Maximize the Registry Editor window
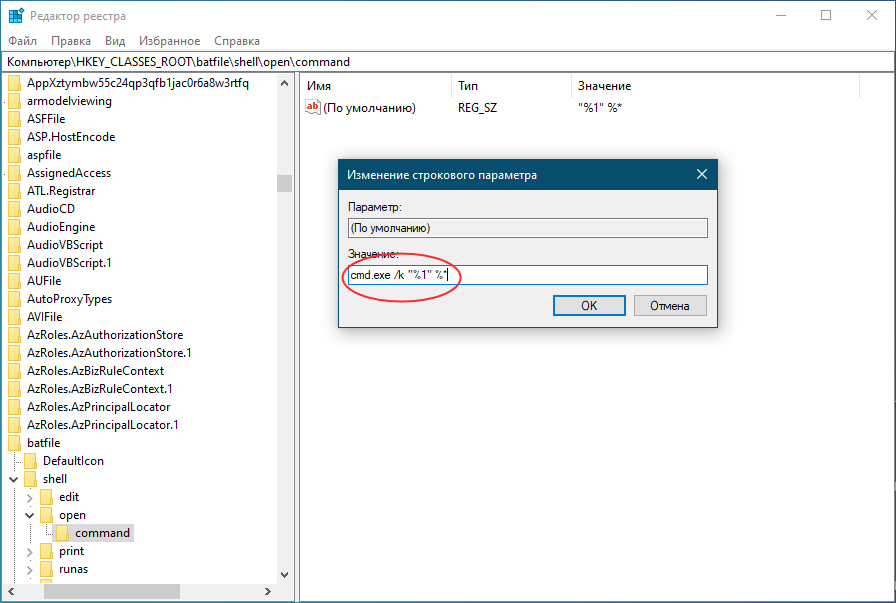Screen dimensions: 896x603 (826, 15)
